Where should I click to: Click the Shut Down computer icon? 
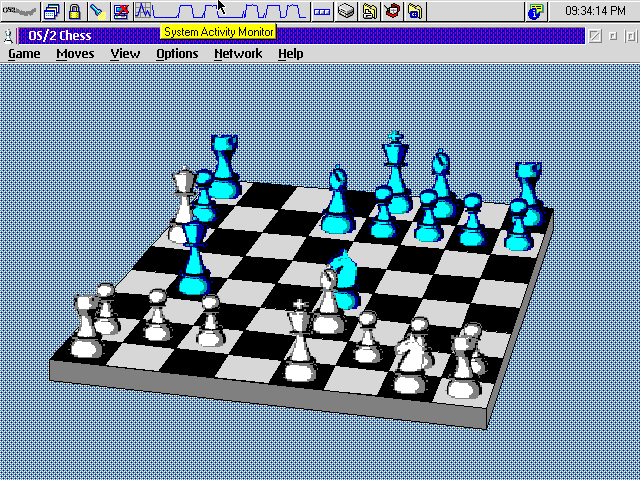point(121,11)
